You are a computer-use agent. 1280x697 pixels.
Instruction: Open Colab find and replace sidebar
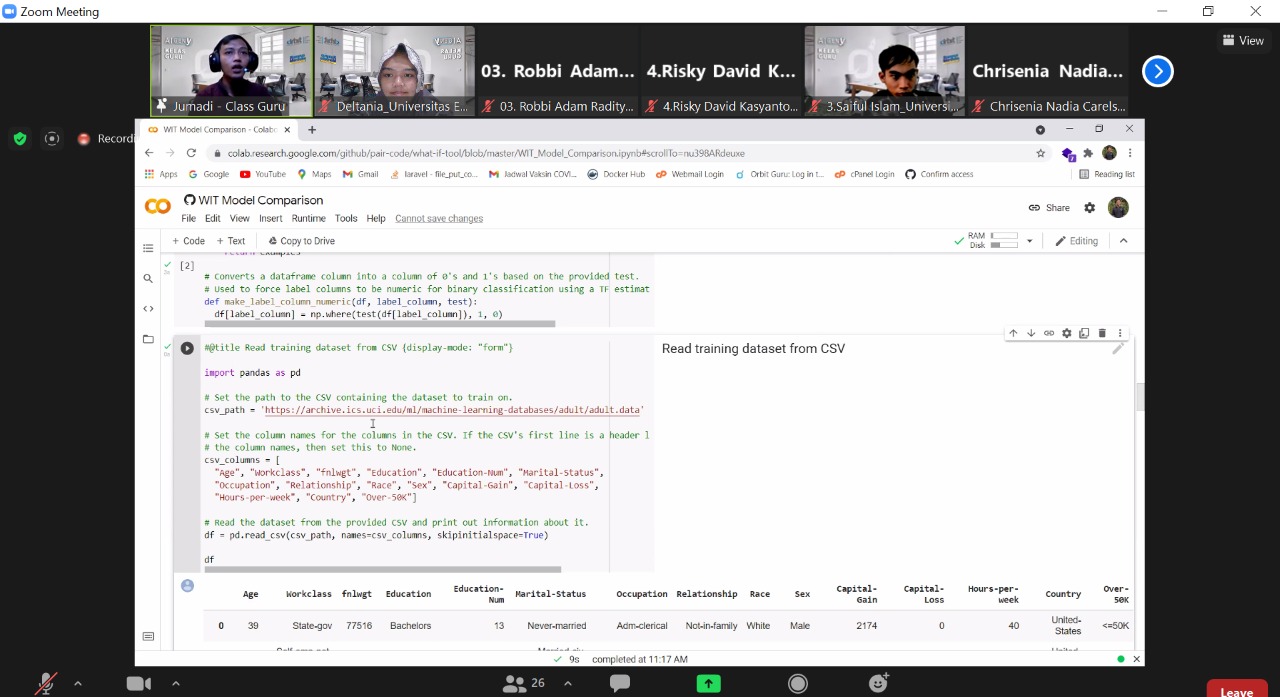[148, 278]
